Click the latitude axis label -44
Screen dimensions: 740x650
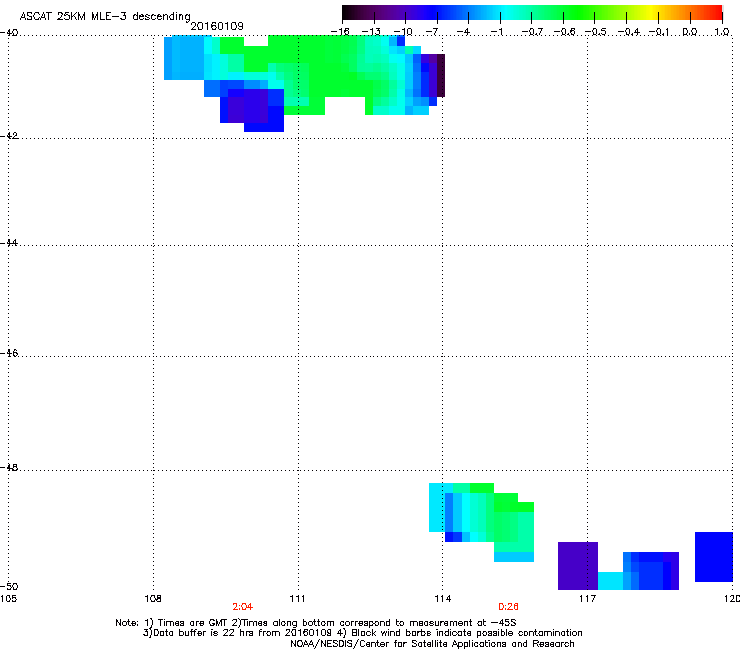(x=9, y=243)
